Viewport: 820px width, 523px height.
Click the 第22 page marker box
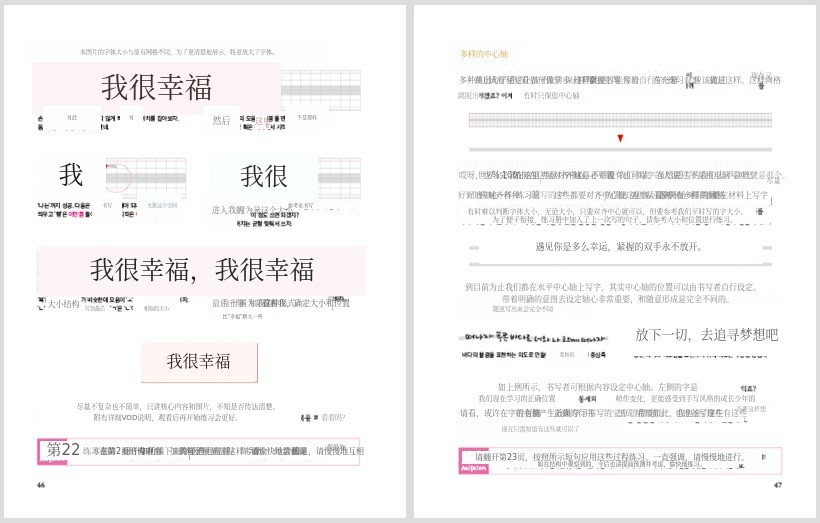click(58, 451)
